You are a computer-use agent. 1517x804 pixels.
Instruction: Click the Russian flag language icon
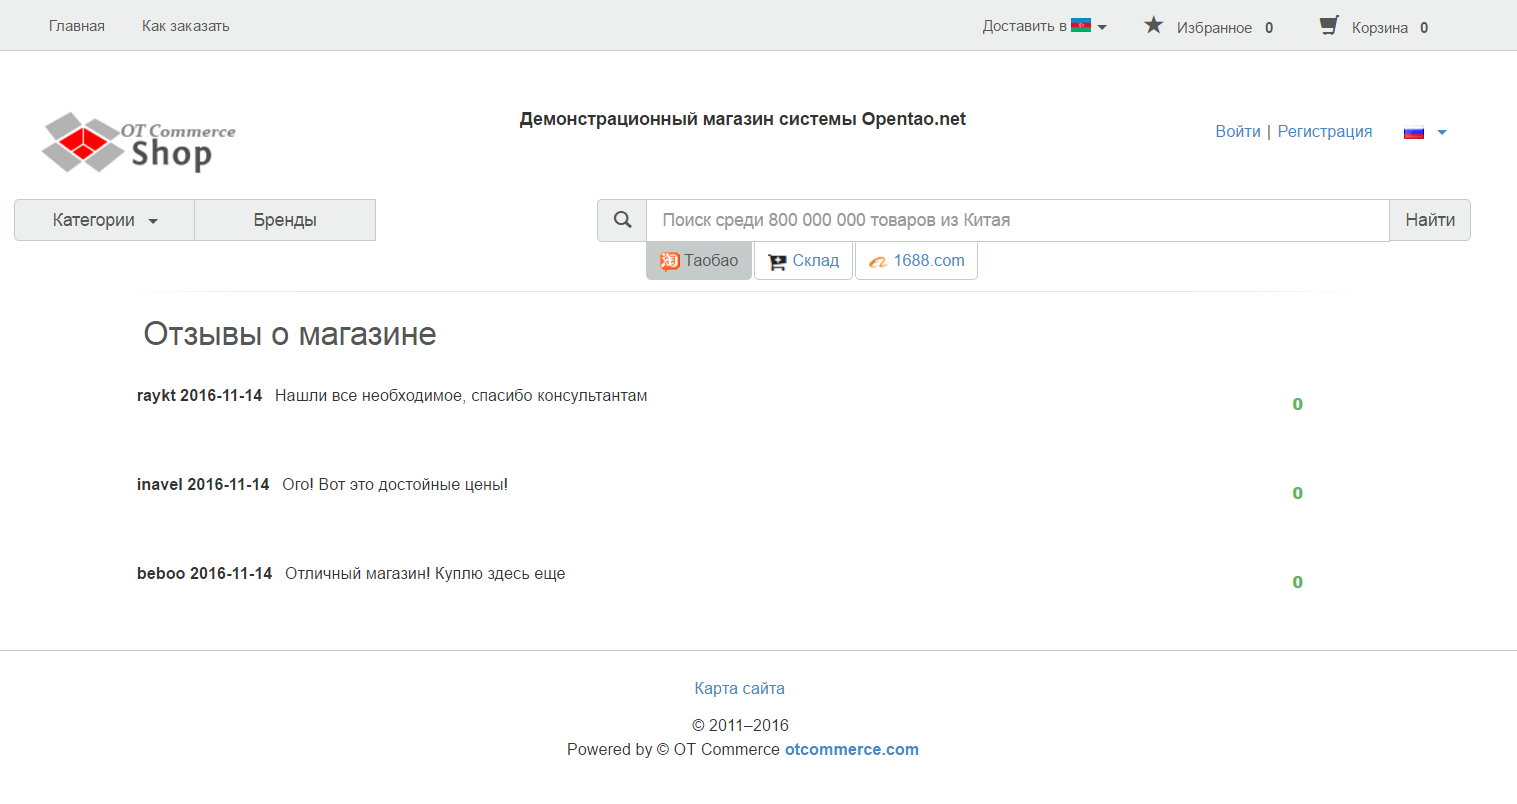[1413, 132]
